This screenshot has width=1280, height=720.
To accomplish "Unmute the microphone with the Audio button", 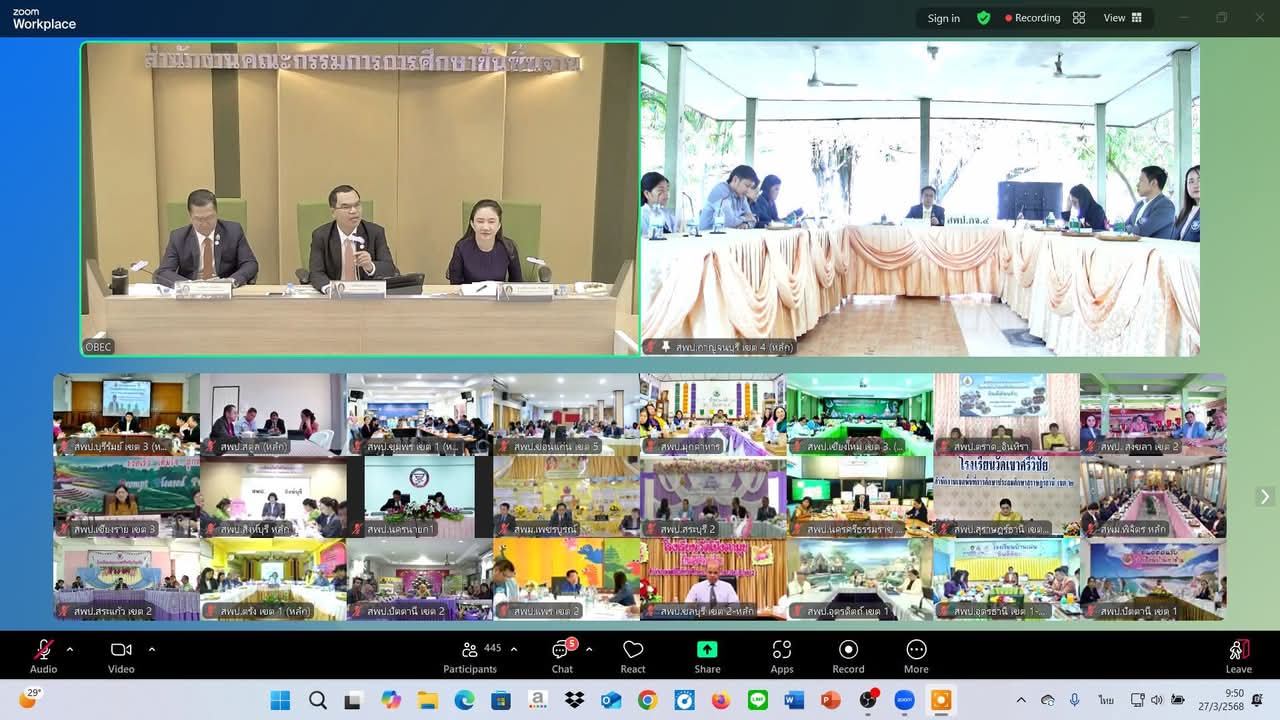I will pos(43,656).
